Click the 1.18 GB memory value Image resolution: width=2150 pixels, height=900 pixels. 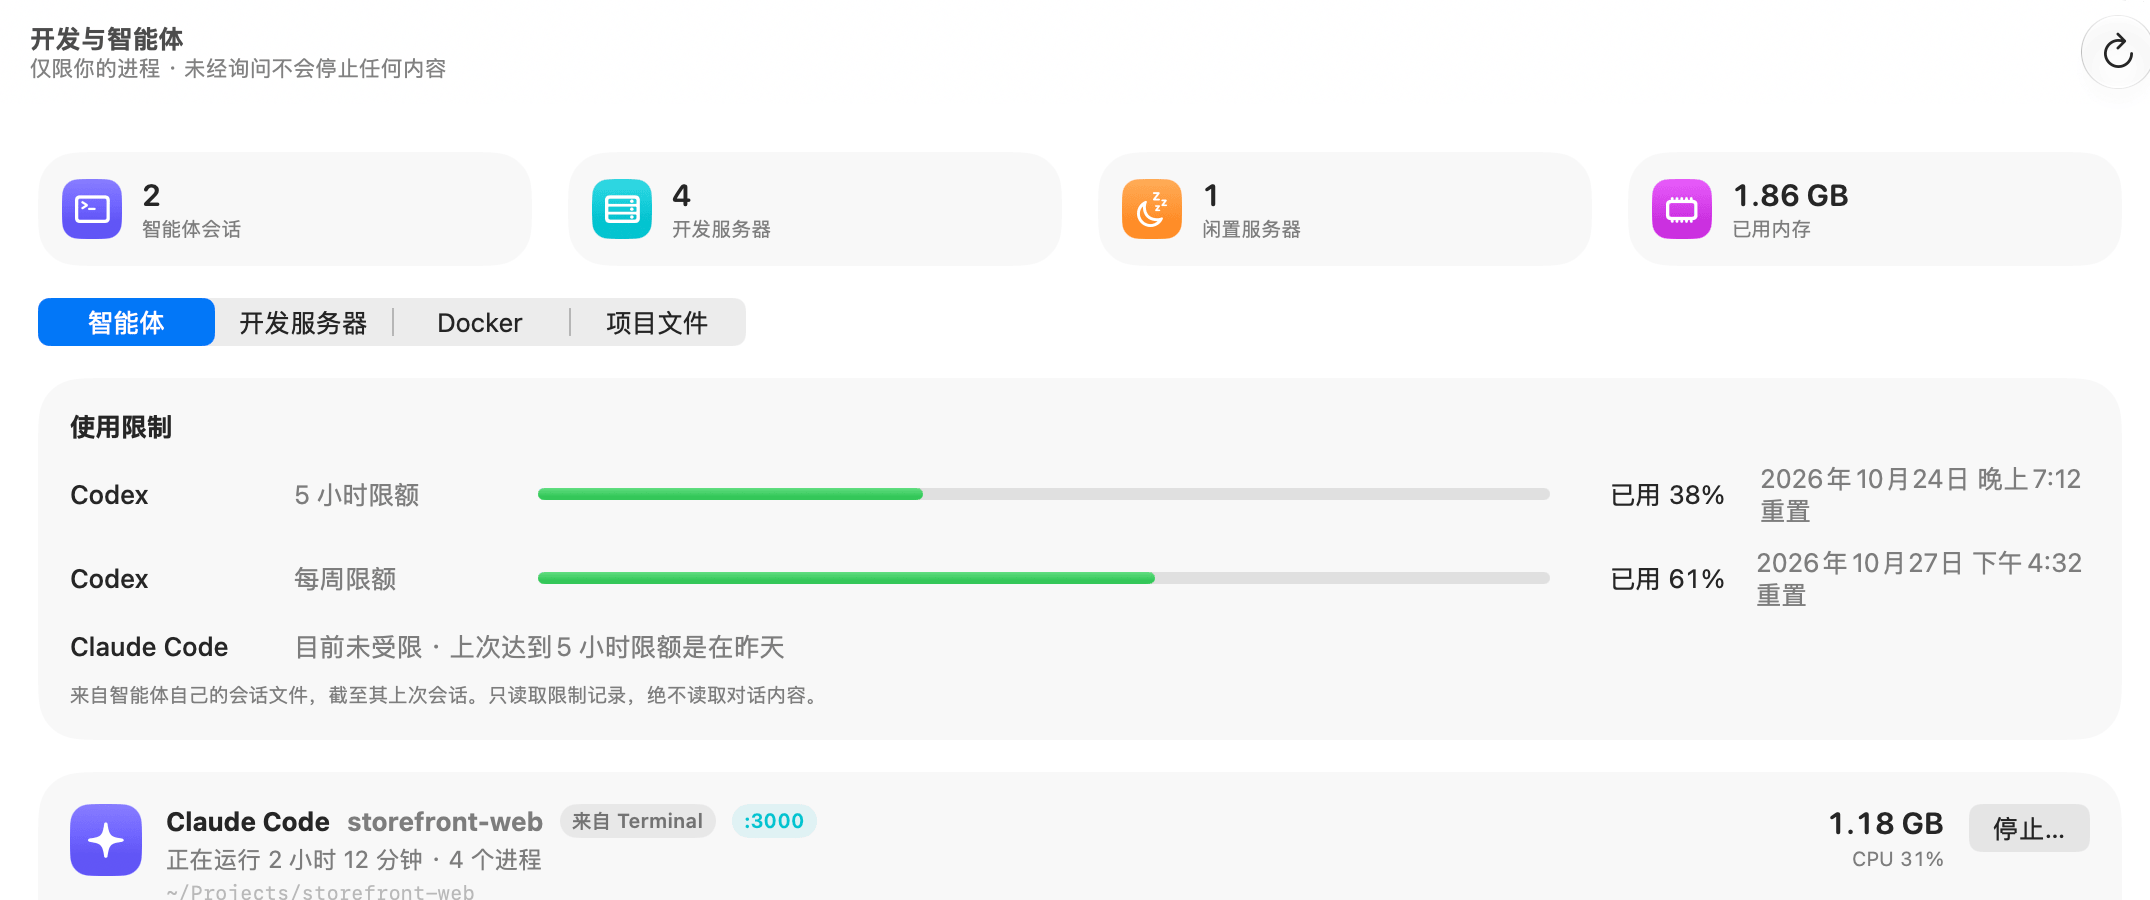click(1886, 823)
